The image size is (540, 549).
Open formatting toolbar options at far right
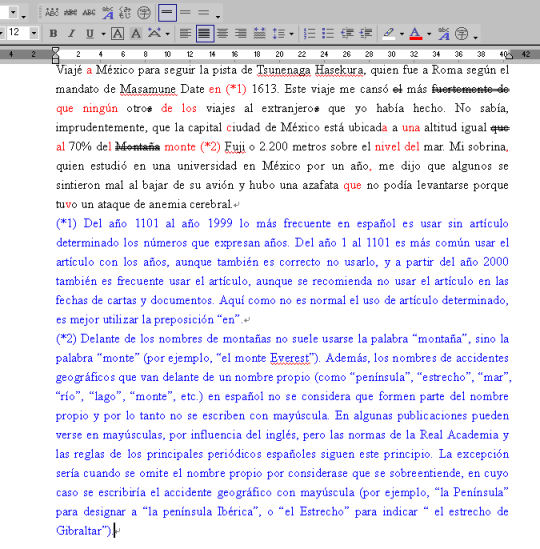coord(475,37)
